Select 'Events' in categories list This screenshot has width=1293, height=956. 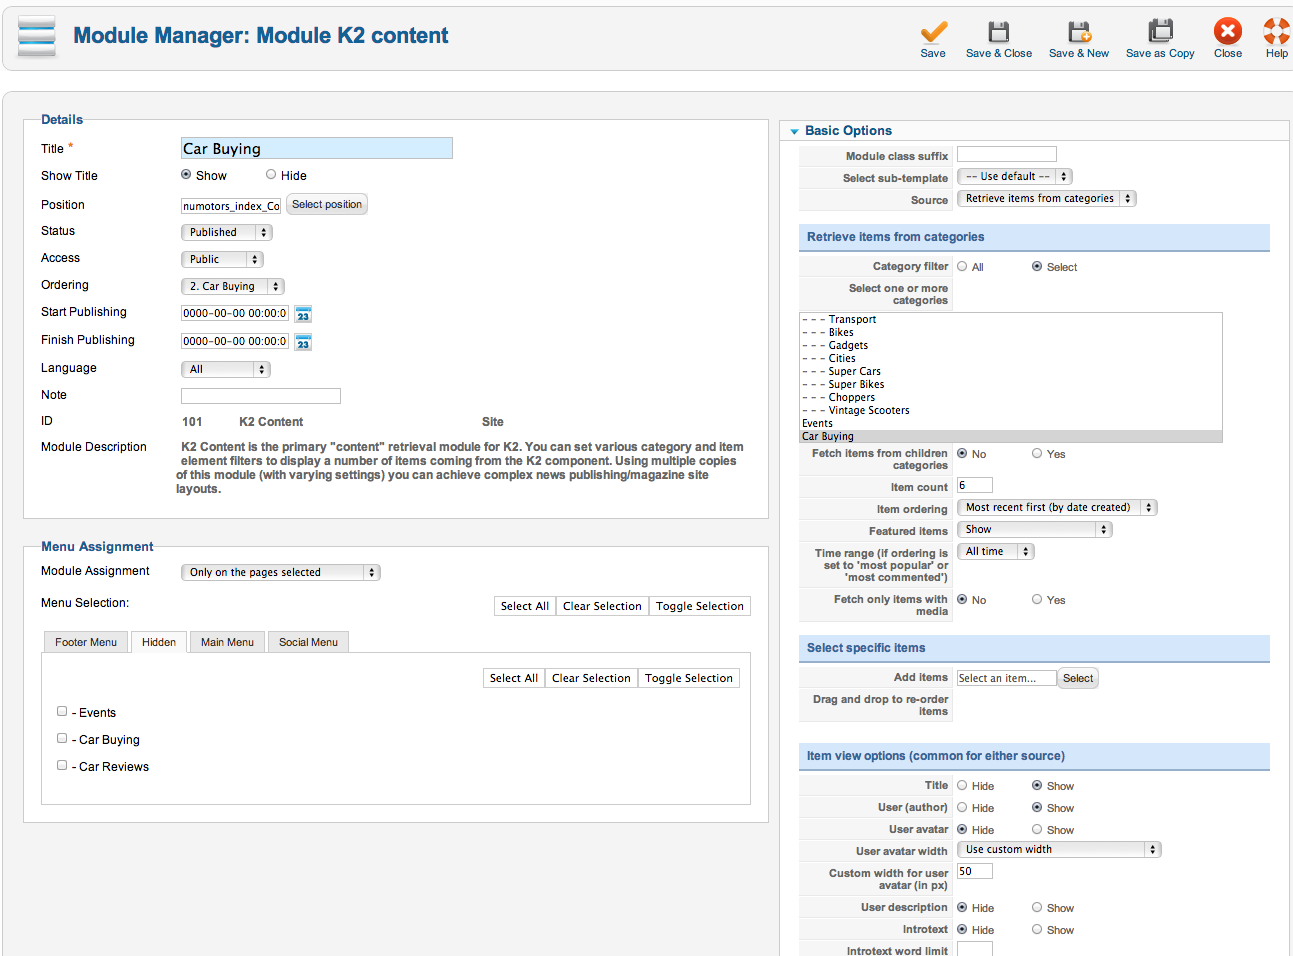(1011, 423)
